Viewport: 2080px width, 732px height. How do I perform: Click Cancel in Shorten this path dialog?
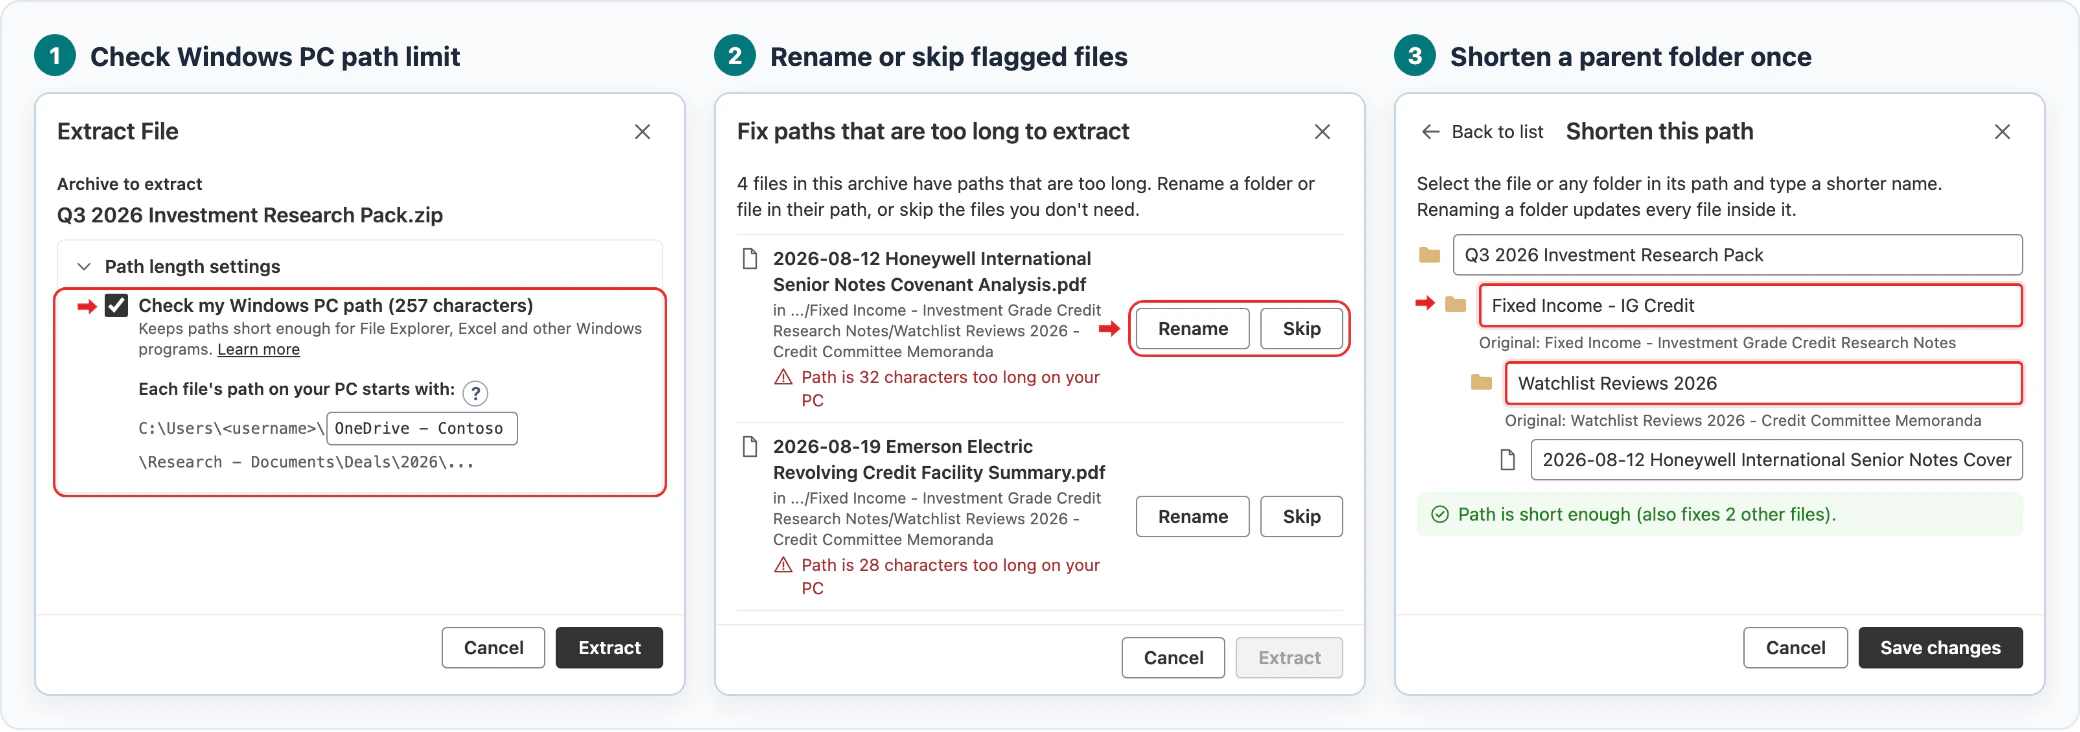[x=1795, y=648]
